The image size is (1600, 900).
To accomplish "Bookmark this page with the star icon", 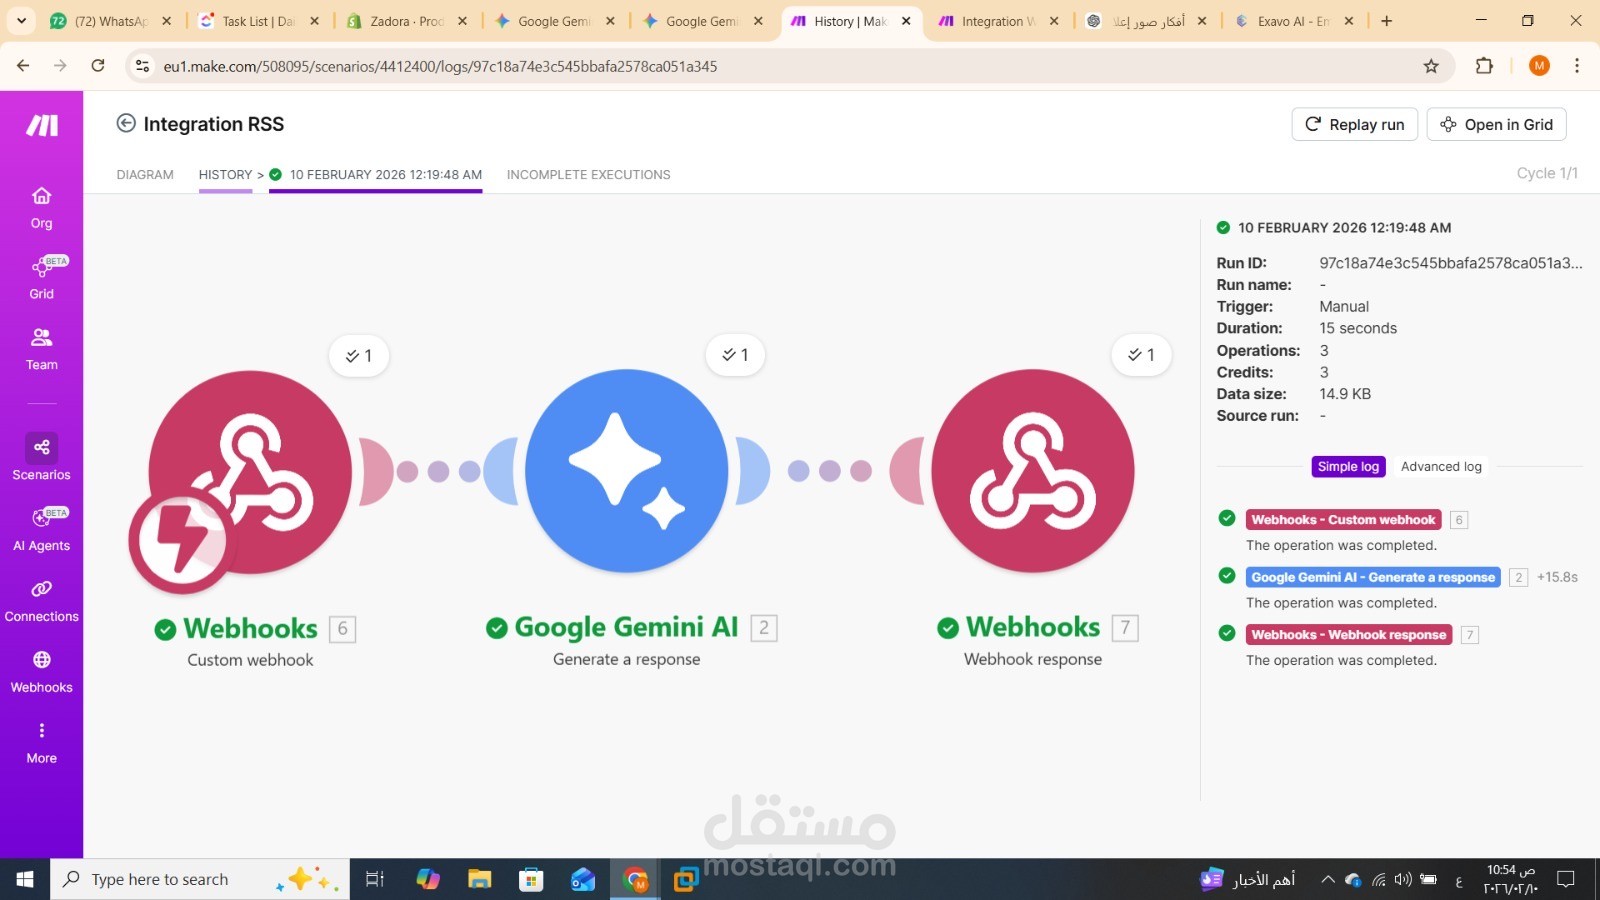I will point(1431,66).
